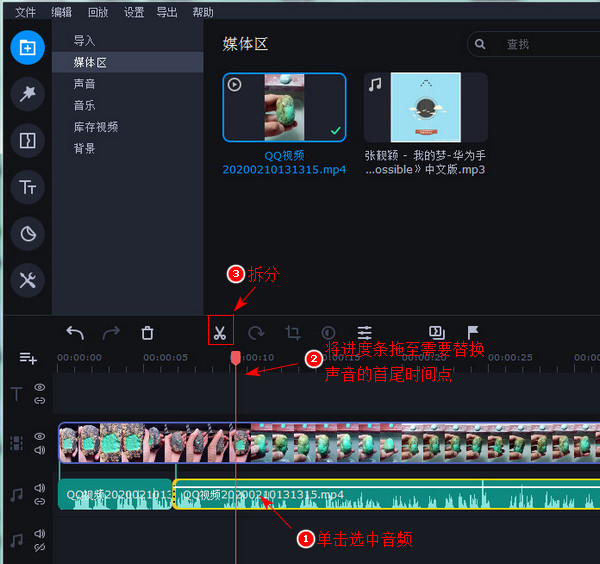Click the Crop tool icon
The height and width of the screenshot is (564, 600).
click(293, 333)
